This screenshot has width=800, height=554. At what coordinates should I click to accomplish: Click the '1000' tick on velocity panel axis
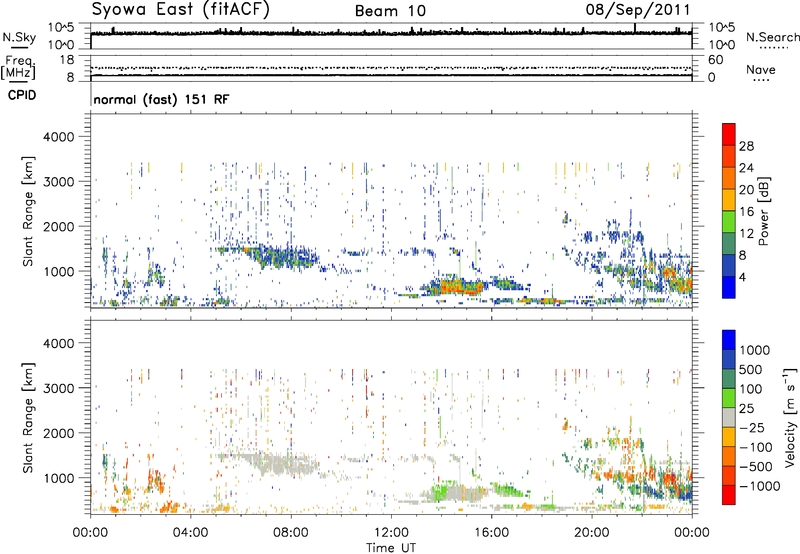tap(58, 477)
